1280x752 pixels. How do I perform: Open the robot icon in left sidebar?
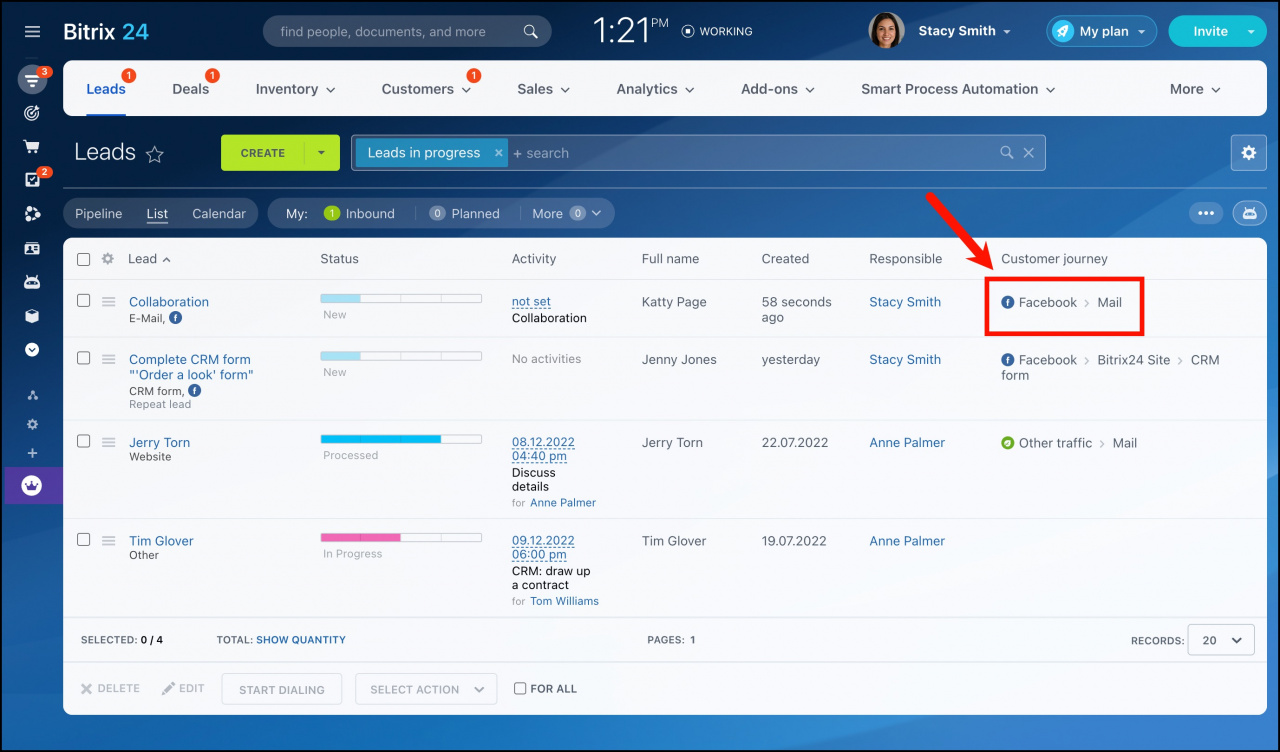click(32, 282)
